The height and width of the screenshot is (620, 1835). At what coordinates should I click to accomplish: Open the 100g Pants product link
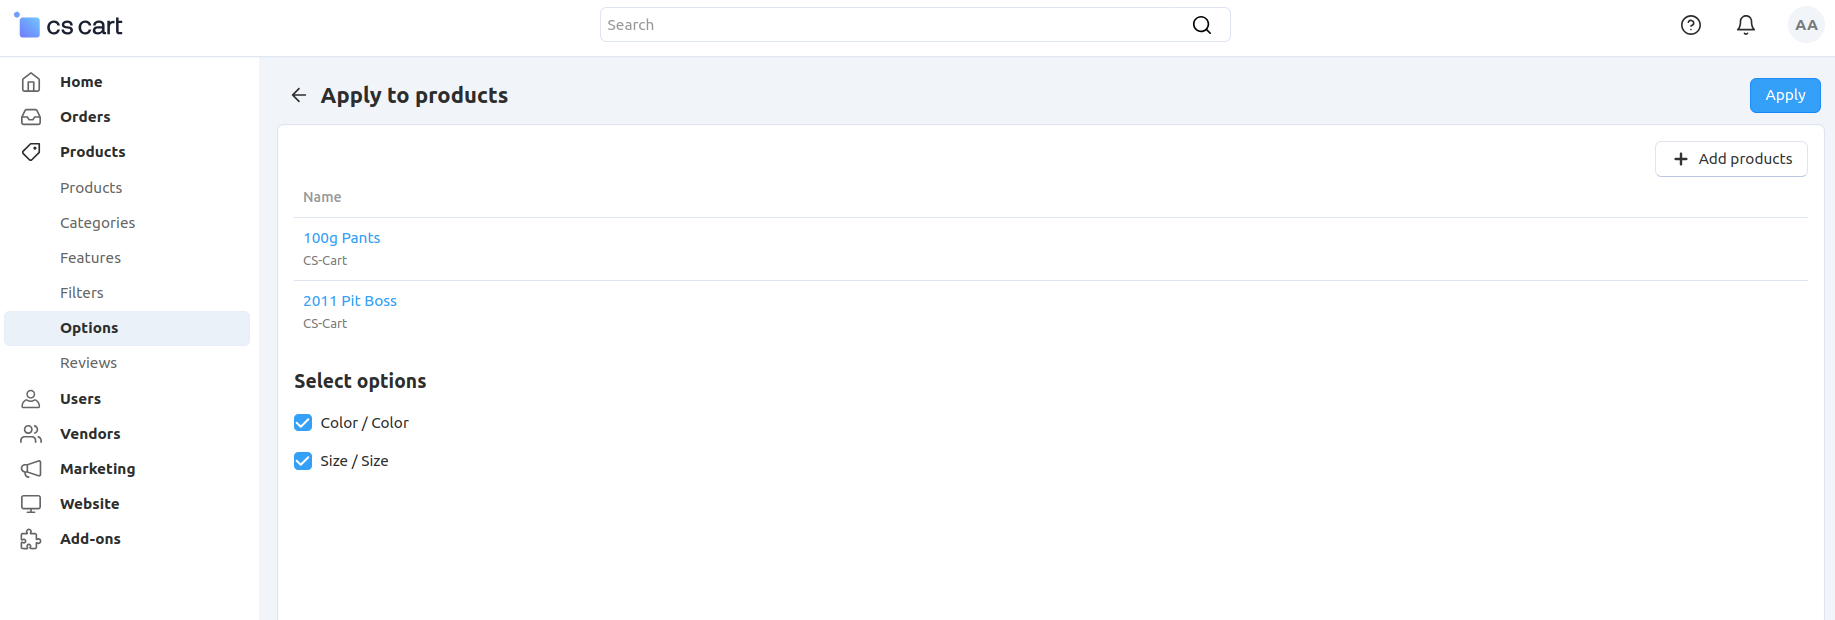coord(342,238)
